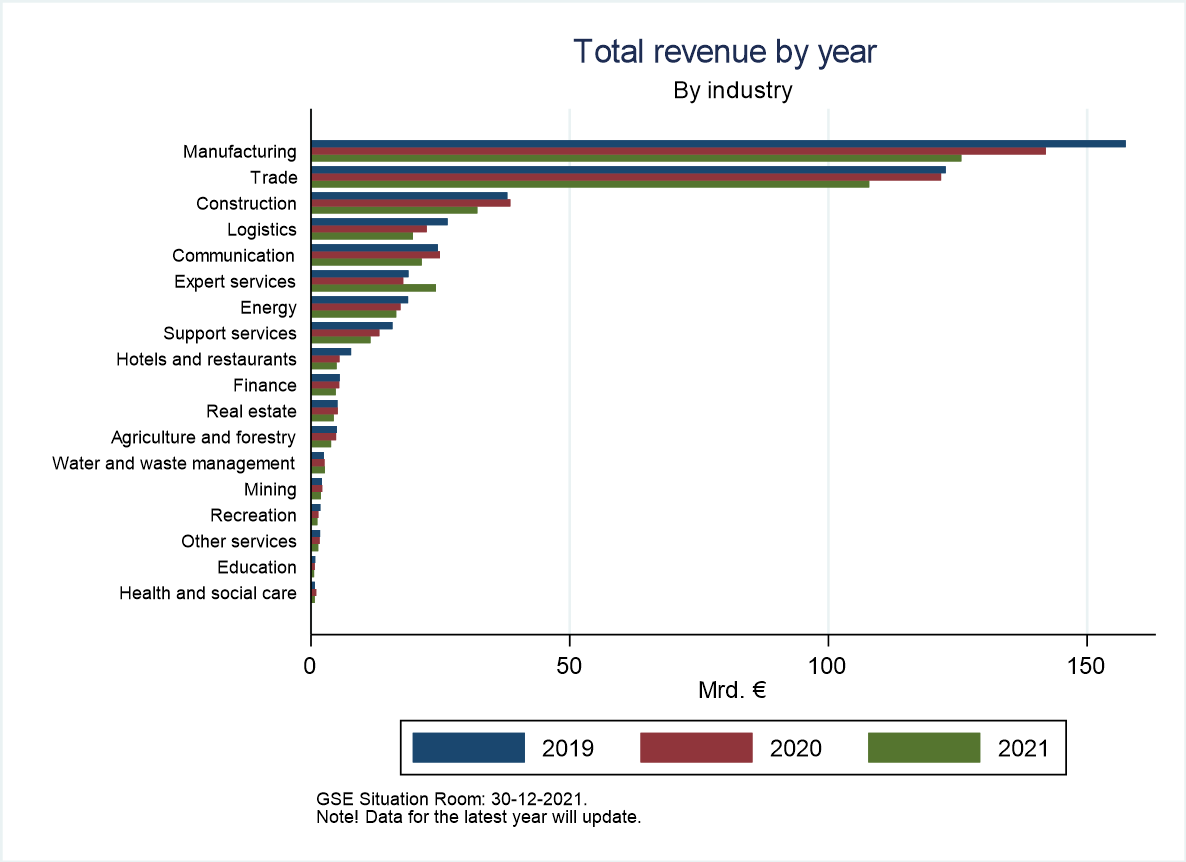Click the GSE Situation Room date note
Screen dimensions: 1186x862
pos(450,800)
